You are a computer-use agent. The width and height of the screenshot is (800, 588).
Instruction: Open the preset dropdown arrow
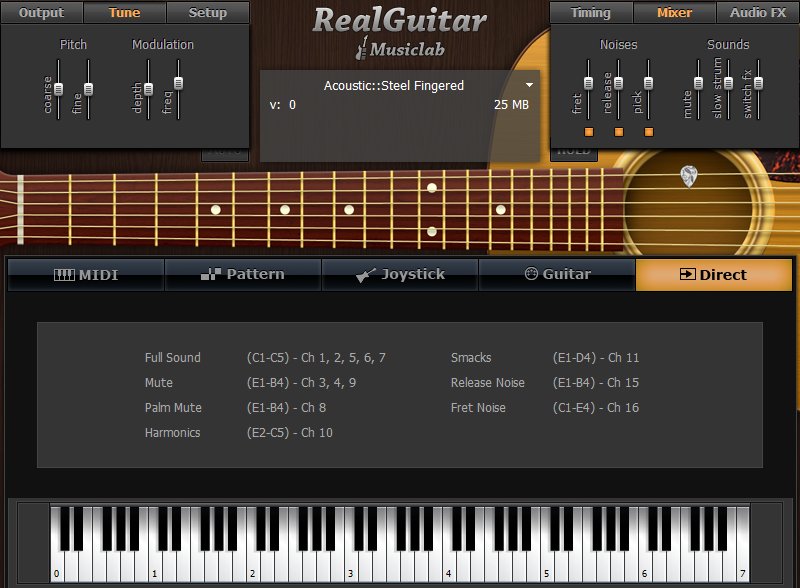click(530, 86)
